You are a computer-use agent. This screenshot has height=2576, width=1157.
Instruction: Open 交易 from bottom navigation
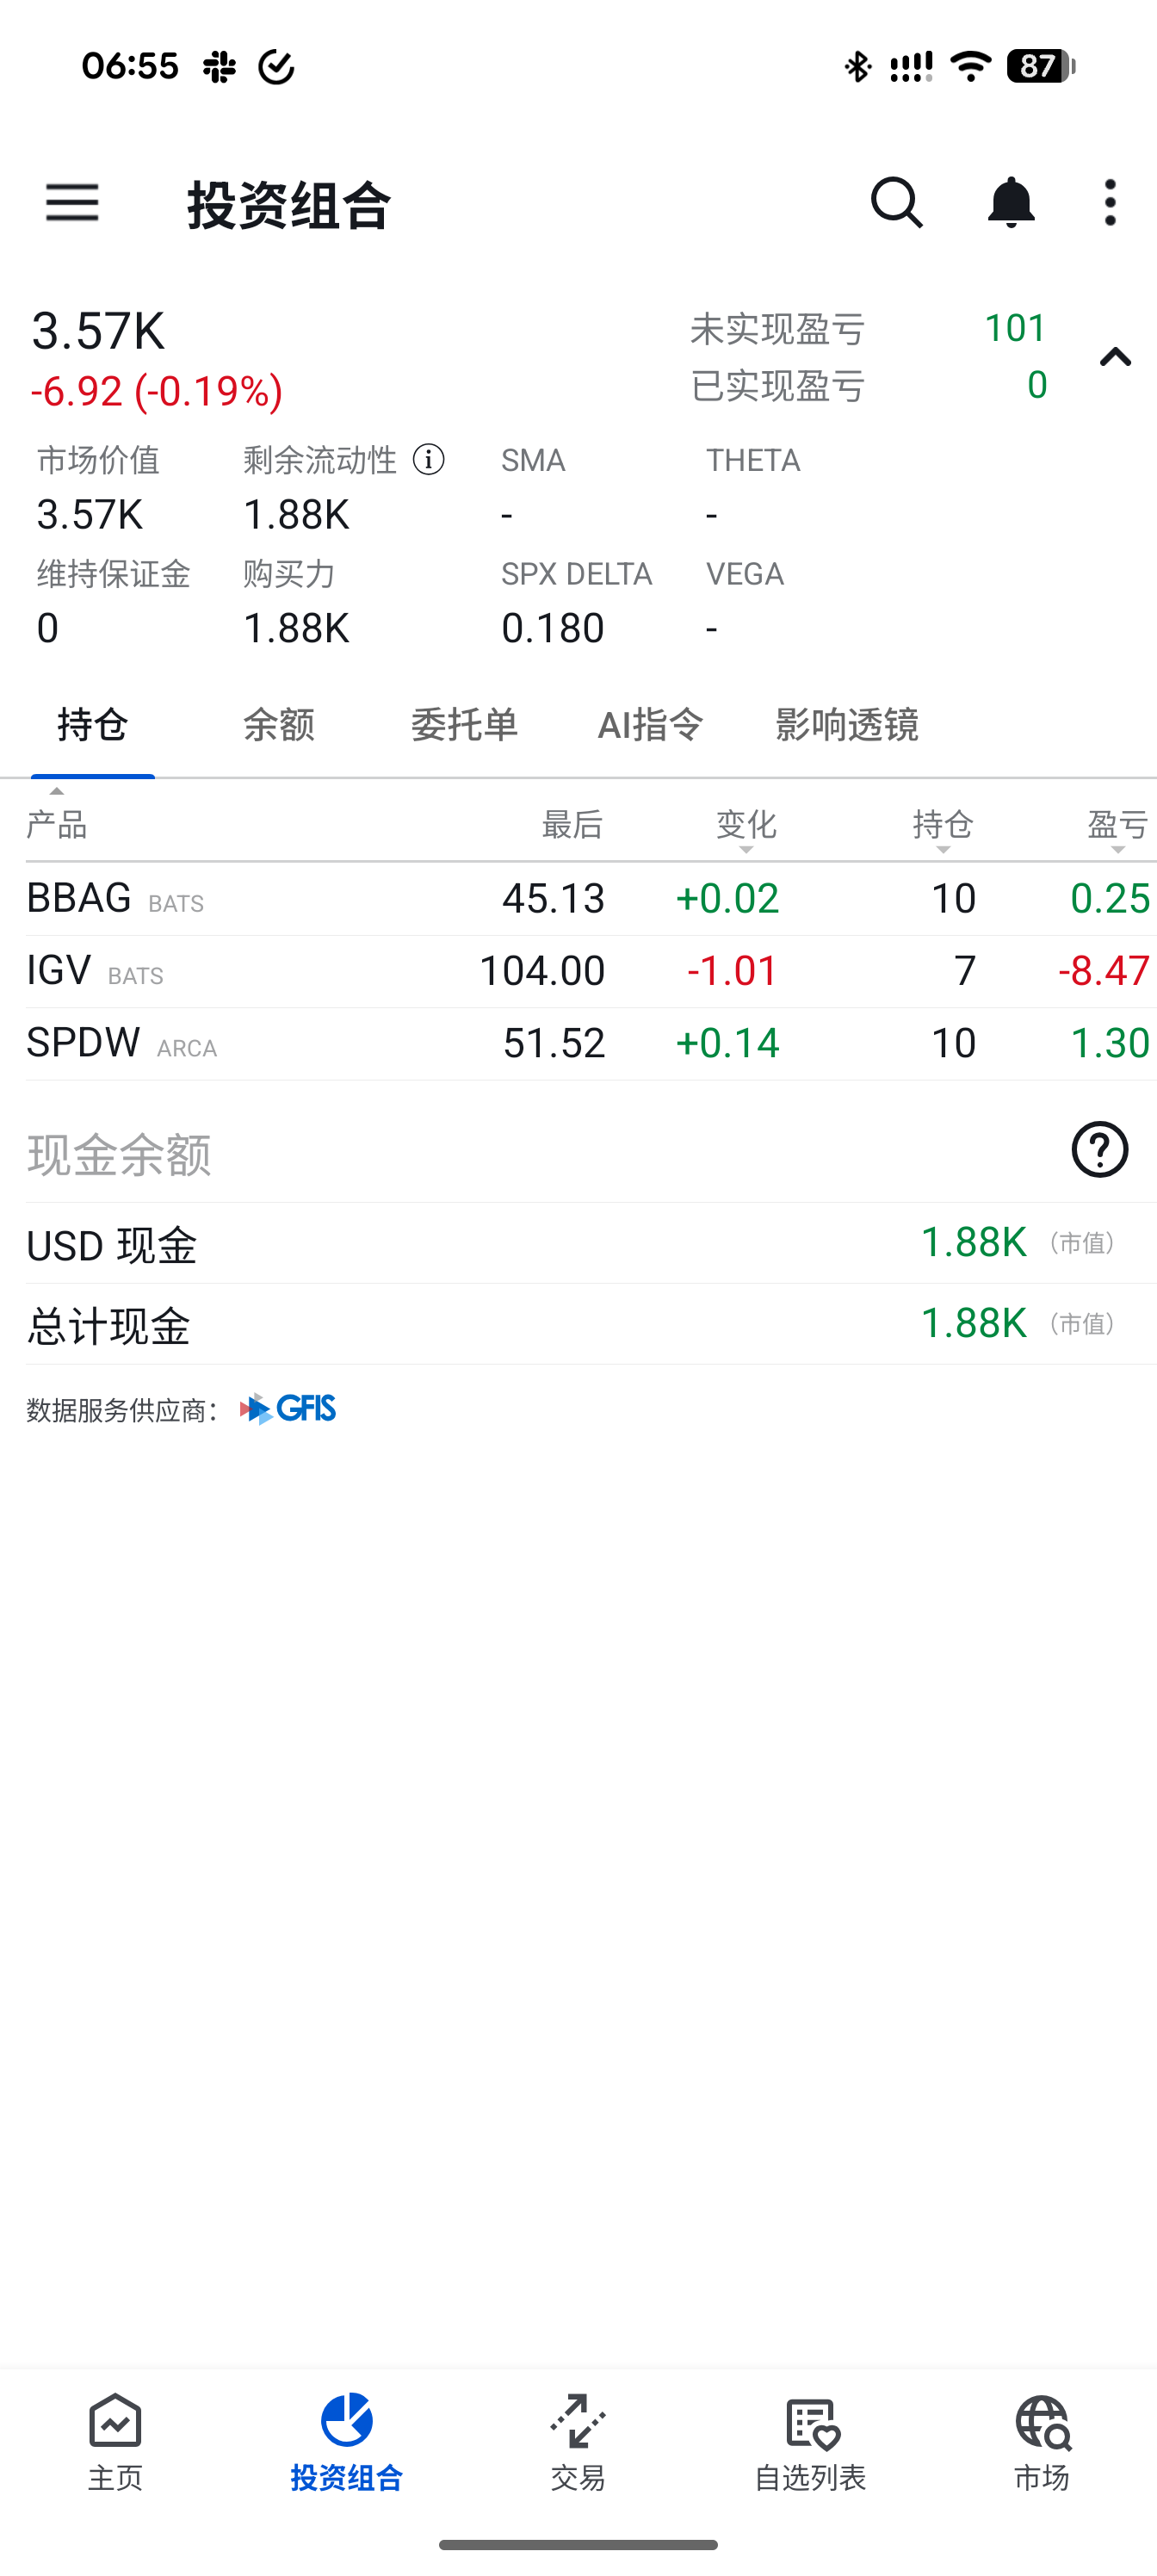[578, 2442]
